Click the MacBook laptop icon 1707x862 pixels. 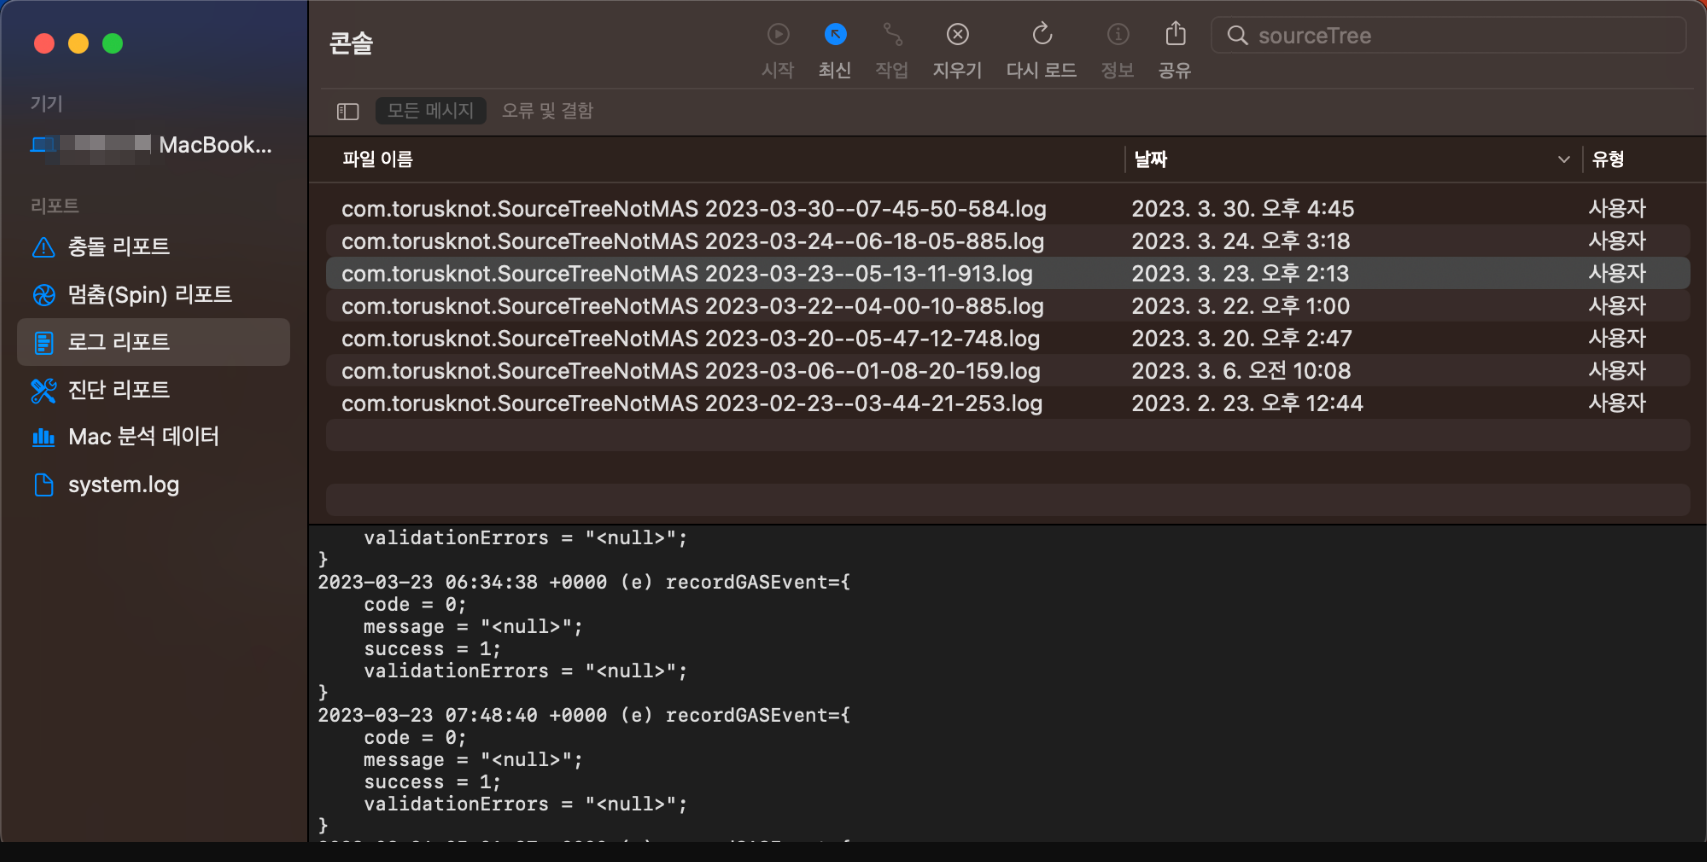[x=43, y=145]
